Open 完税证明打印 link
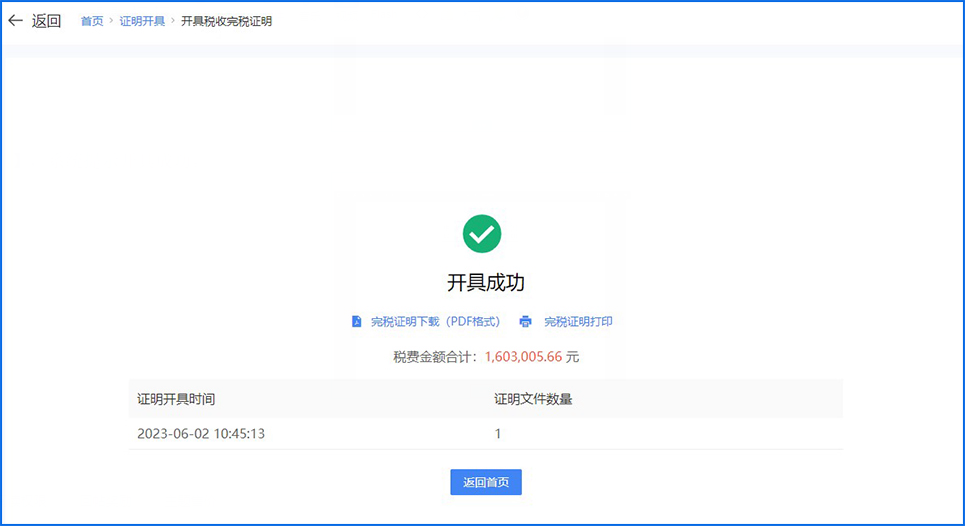 [x=578, y=322]
